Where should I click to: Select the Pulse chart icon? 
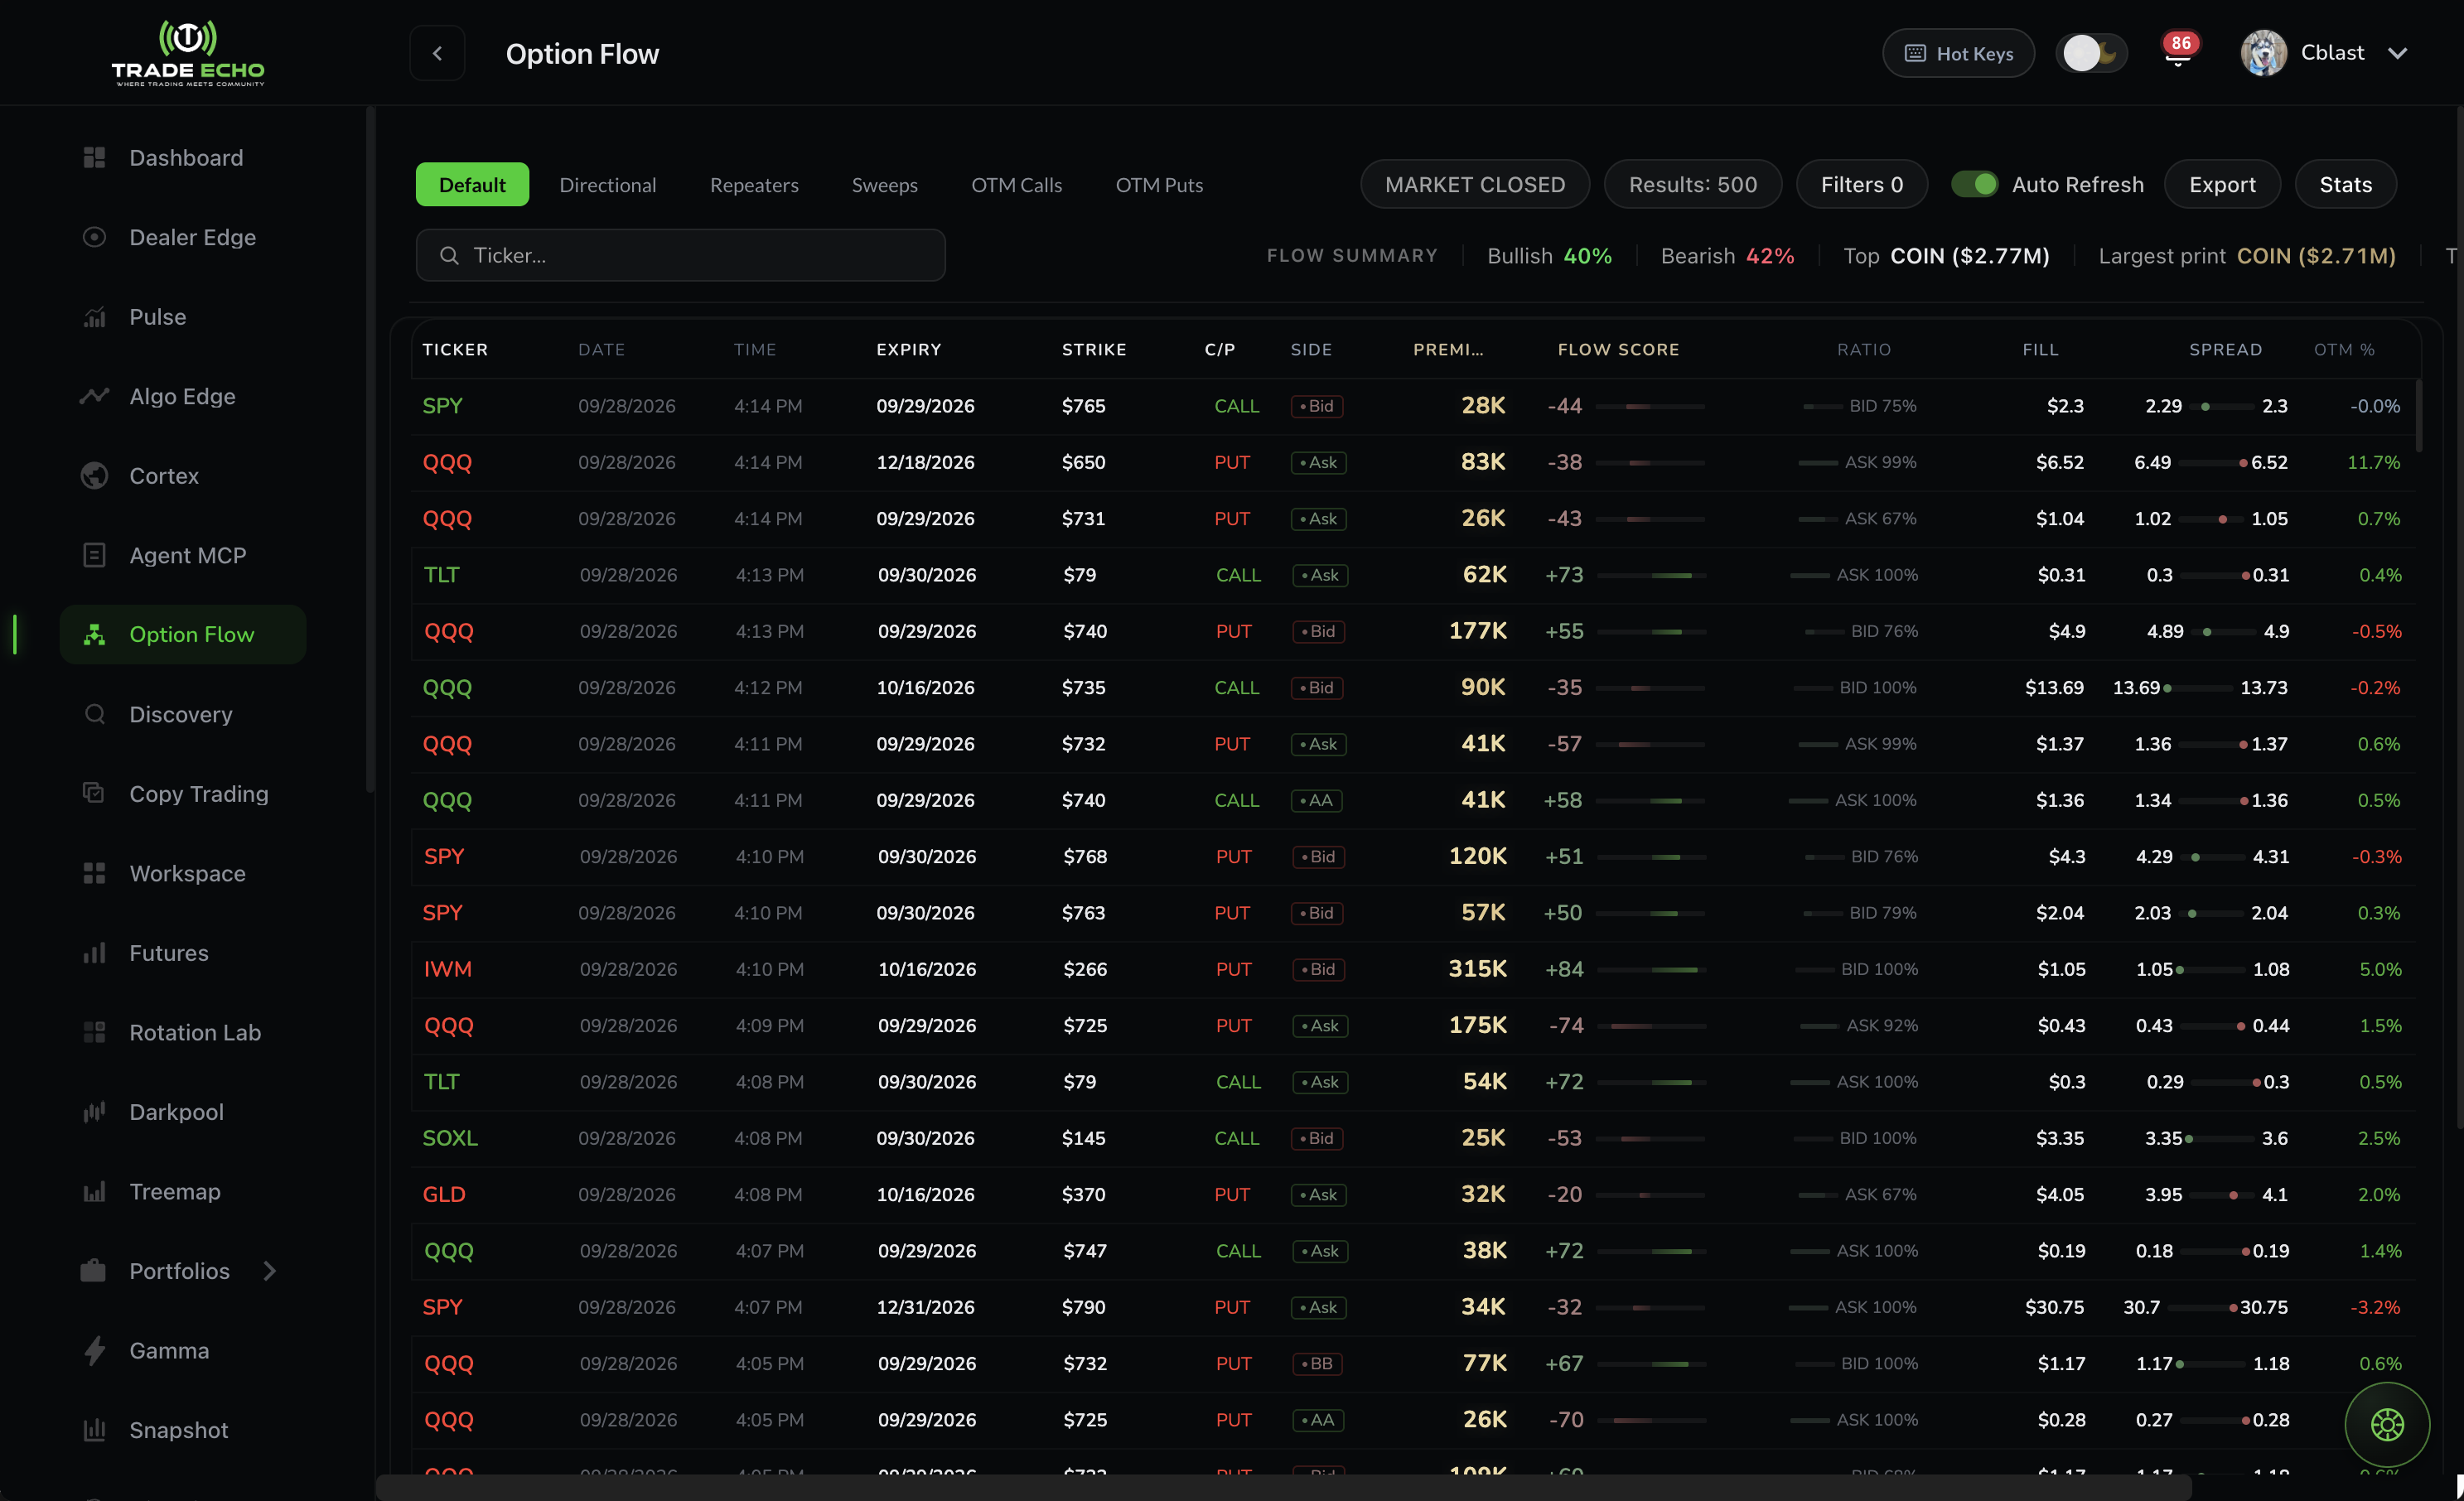click(94, 317)
